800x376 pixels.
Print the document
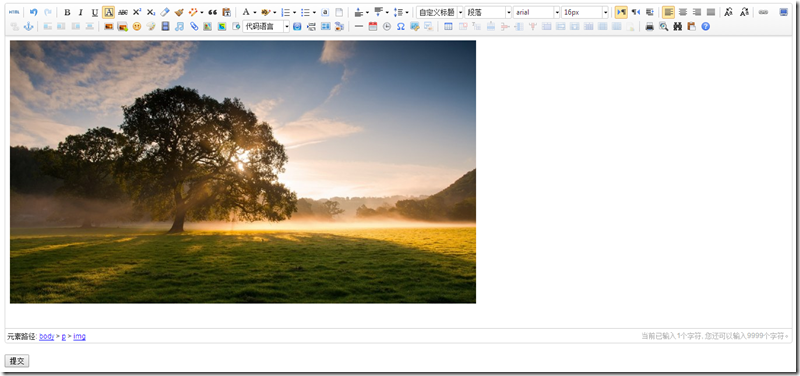(x=649, y=27)
